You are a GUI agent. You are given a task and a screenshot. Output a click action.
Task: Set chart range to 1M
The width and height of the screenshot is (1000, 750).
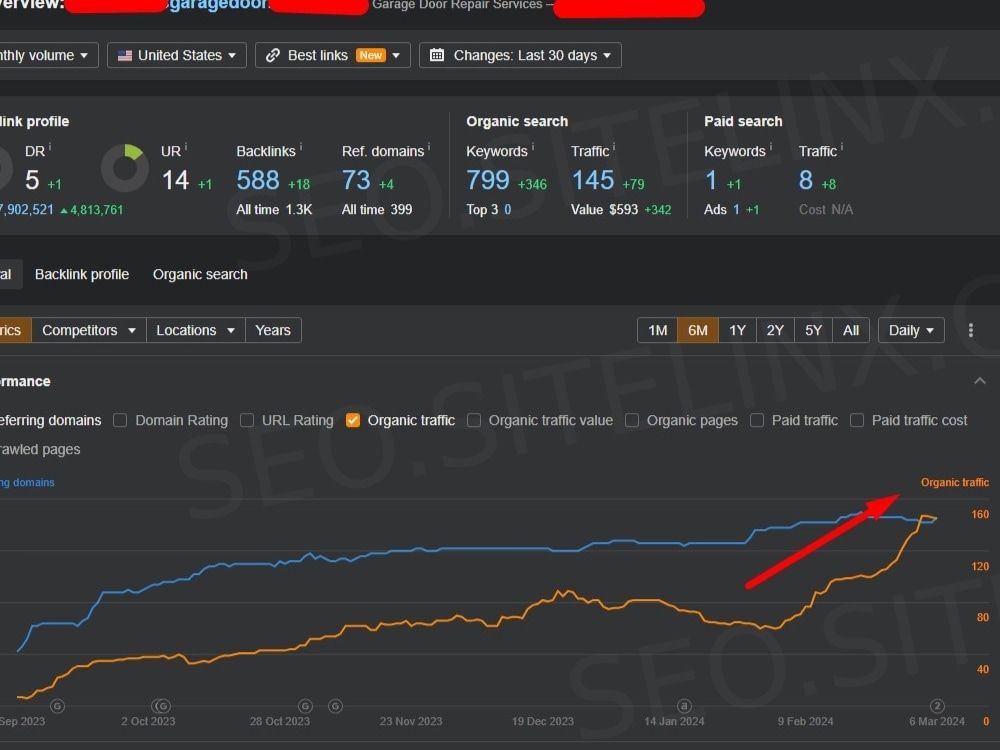point(658,330)
